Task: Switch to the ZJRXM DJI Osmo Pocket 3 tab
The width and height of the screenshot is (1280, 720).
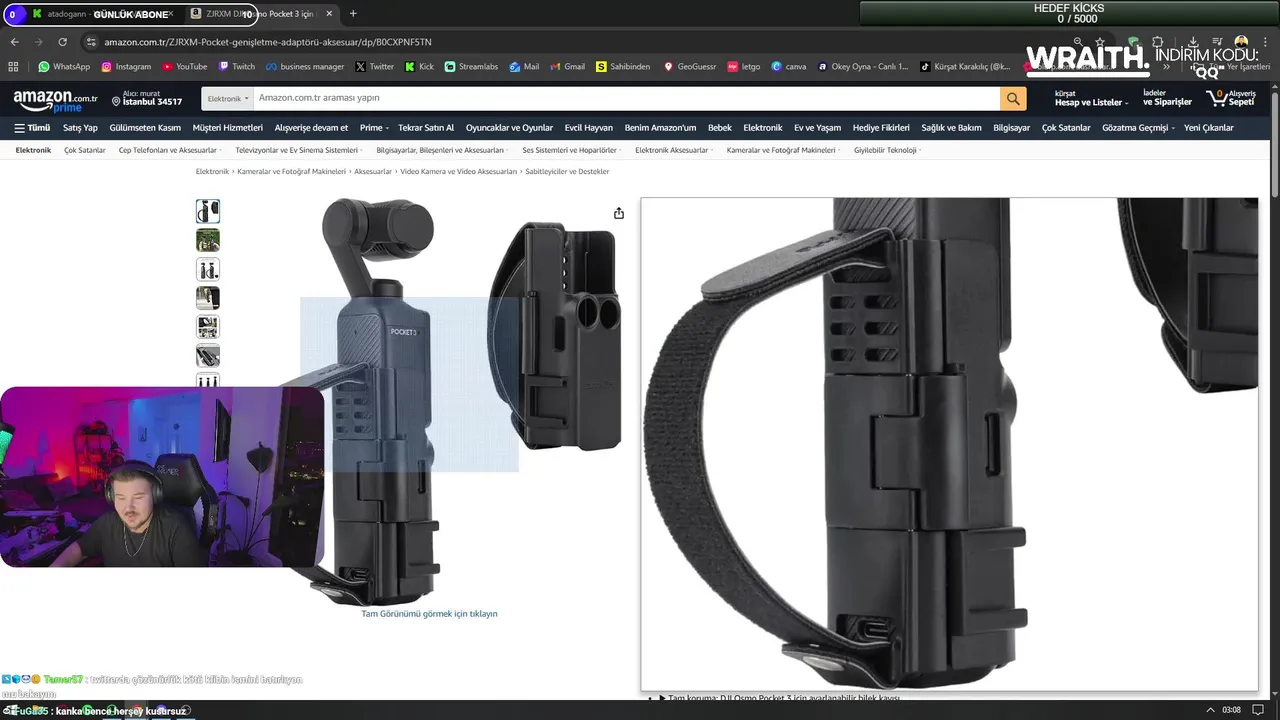Action: pos(263,14)
